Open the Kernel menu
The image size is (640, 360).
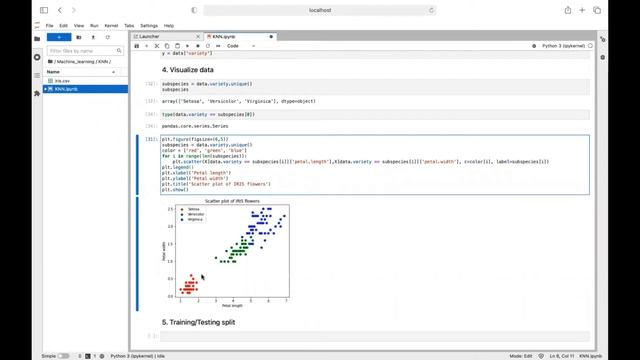[x=111, y=26]
